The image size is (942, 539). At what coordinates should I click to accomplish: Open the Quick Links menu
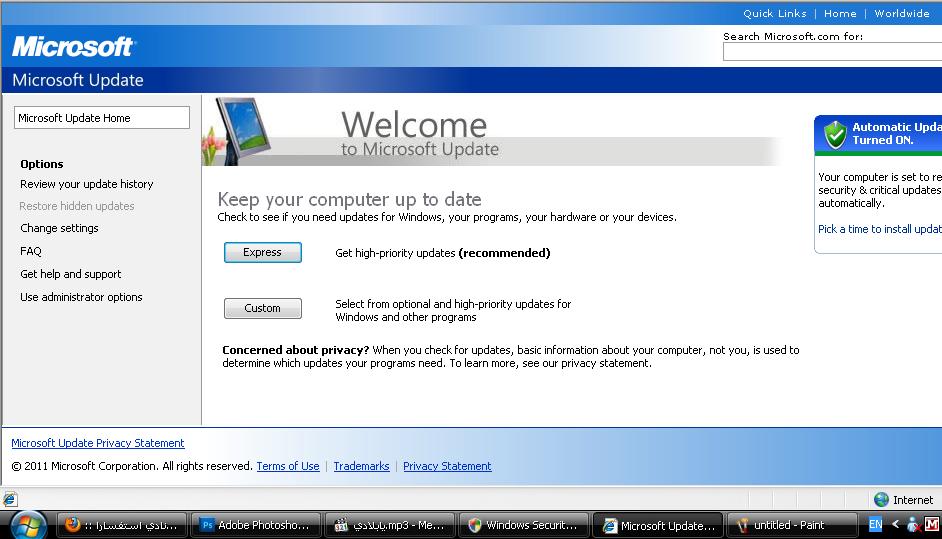tap(774, 13)
